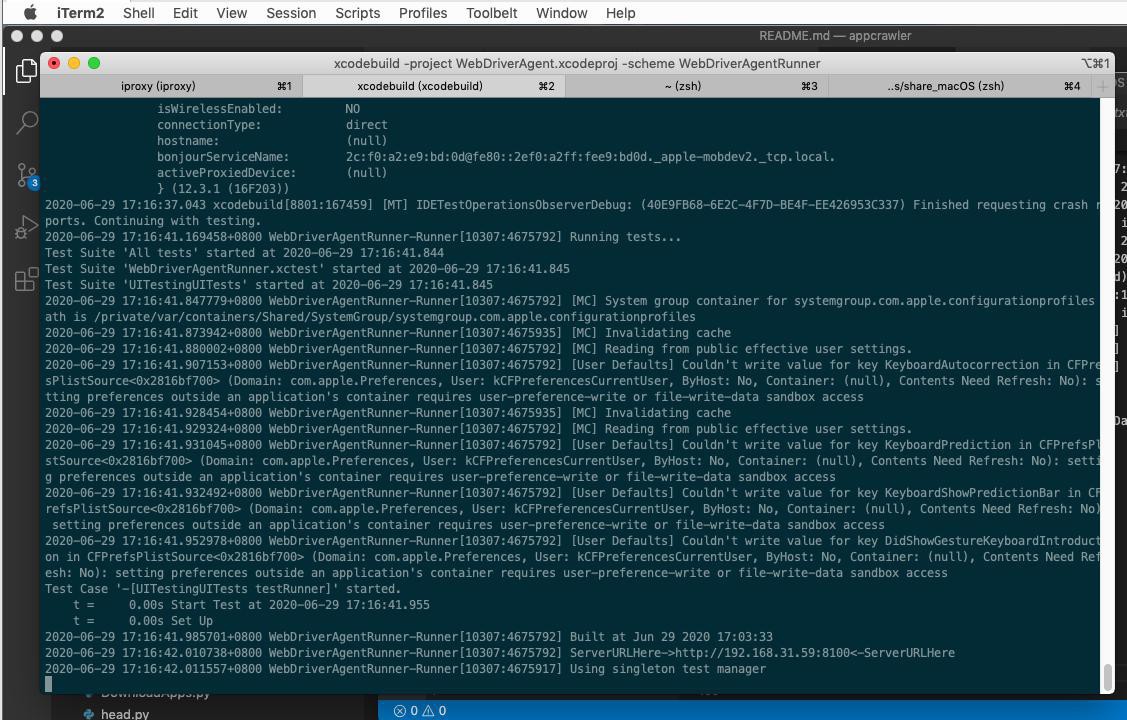This screenshot has width=1127, height=720.
Task: Open VS Code Extensions icon
Action: [x=26, y=279]
